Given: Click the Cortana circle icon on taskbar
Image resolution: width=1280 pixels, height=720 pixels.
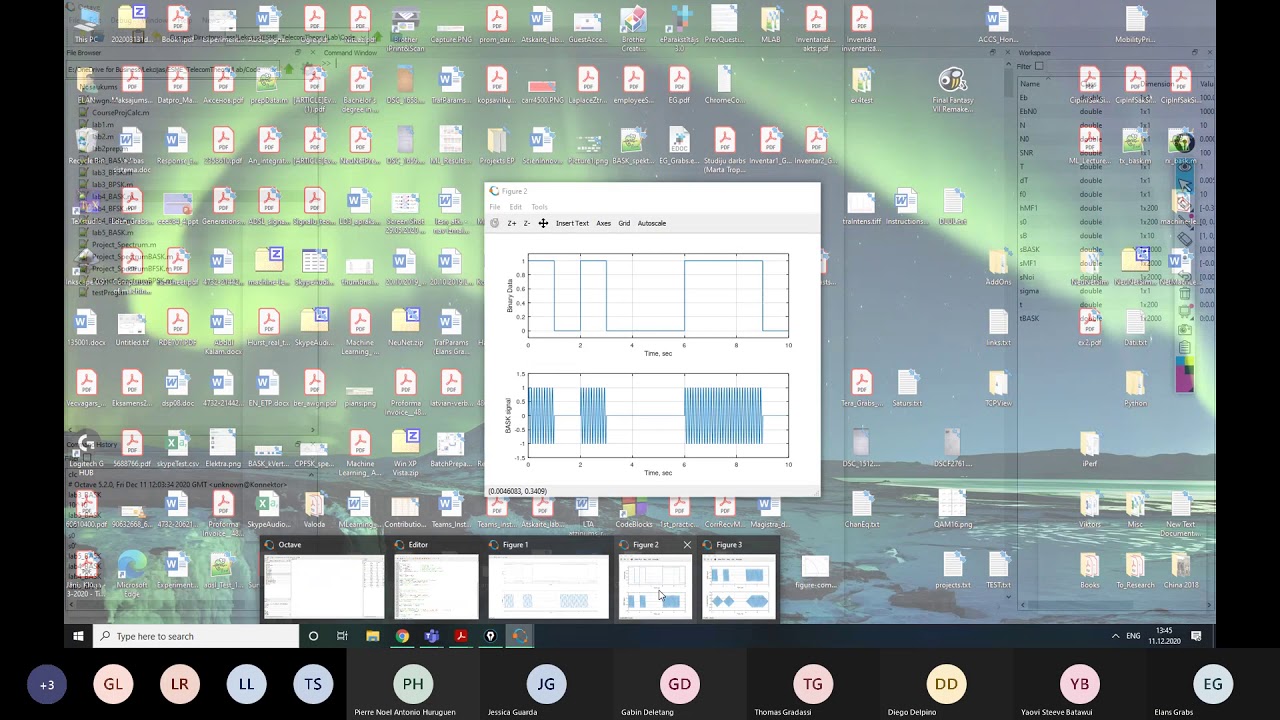Looking at the screenshot, I should 313,636.
